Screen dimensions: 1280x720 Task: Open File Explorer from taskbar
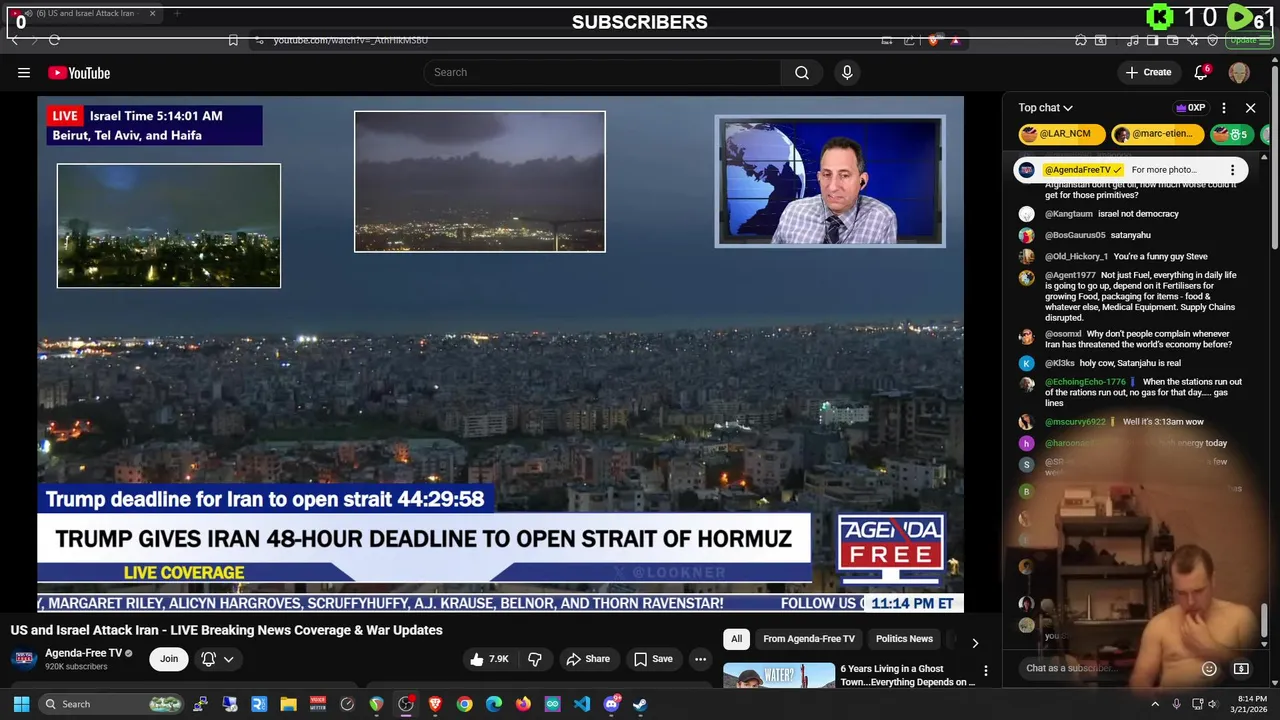tap(288, 704)
